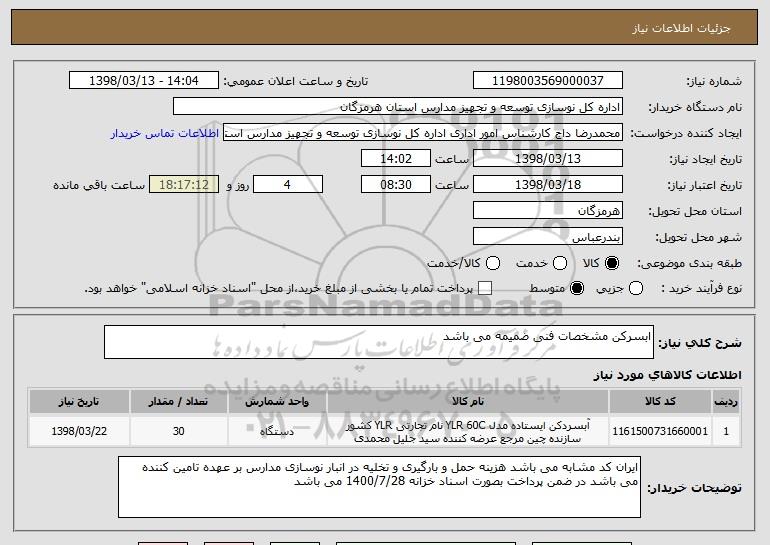
Task: Click the buyer organization name field
Action: [398, 107]
